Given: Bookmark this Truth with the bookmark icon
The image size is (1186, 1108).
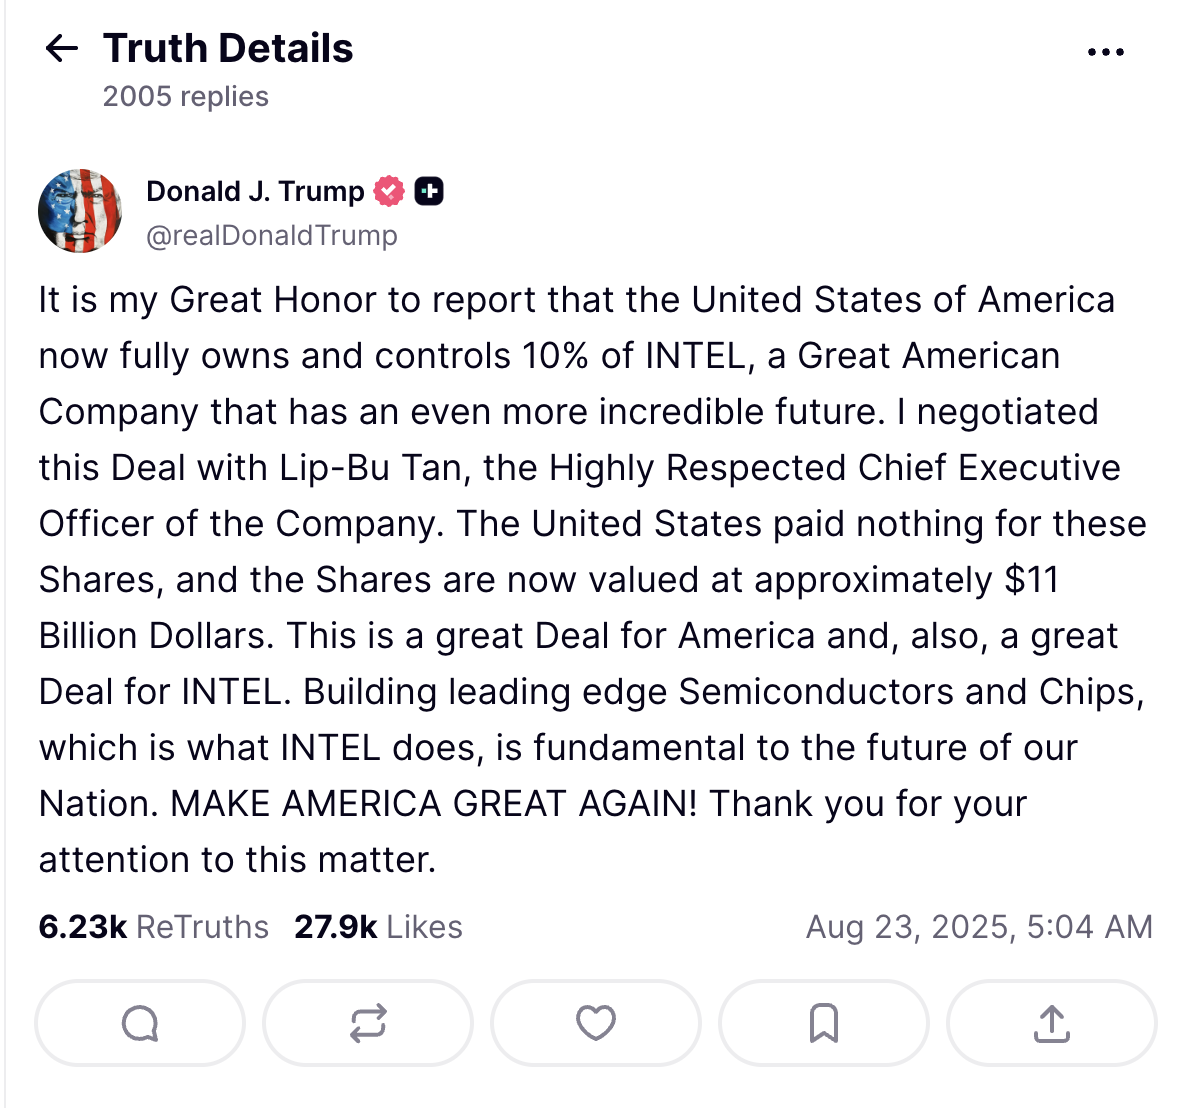Looking at the screenshot, I should (x=824, y=1023).
